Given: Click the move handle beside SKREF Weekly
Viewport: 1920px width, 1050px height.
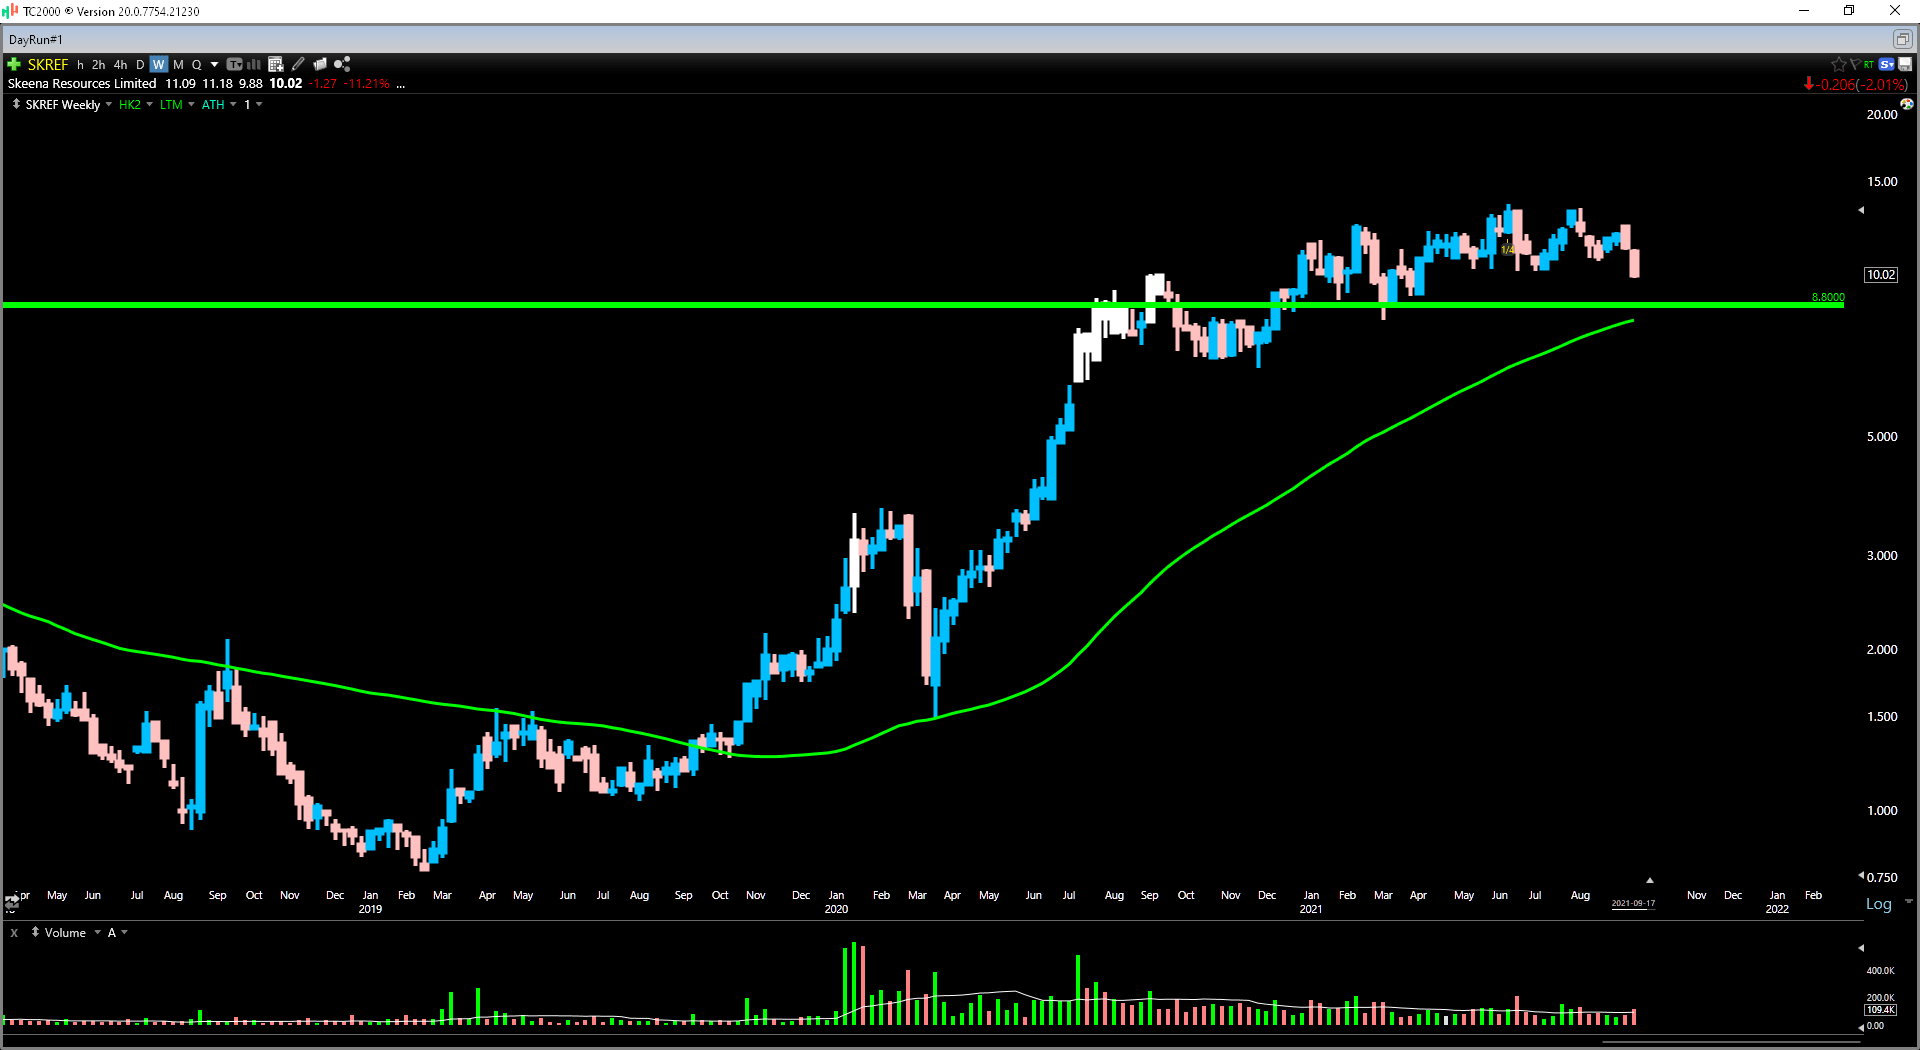Looking at the screenshot, I should [x=16, y=104].
